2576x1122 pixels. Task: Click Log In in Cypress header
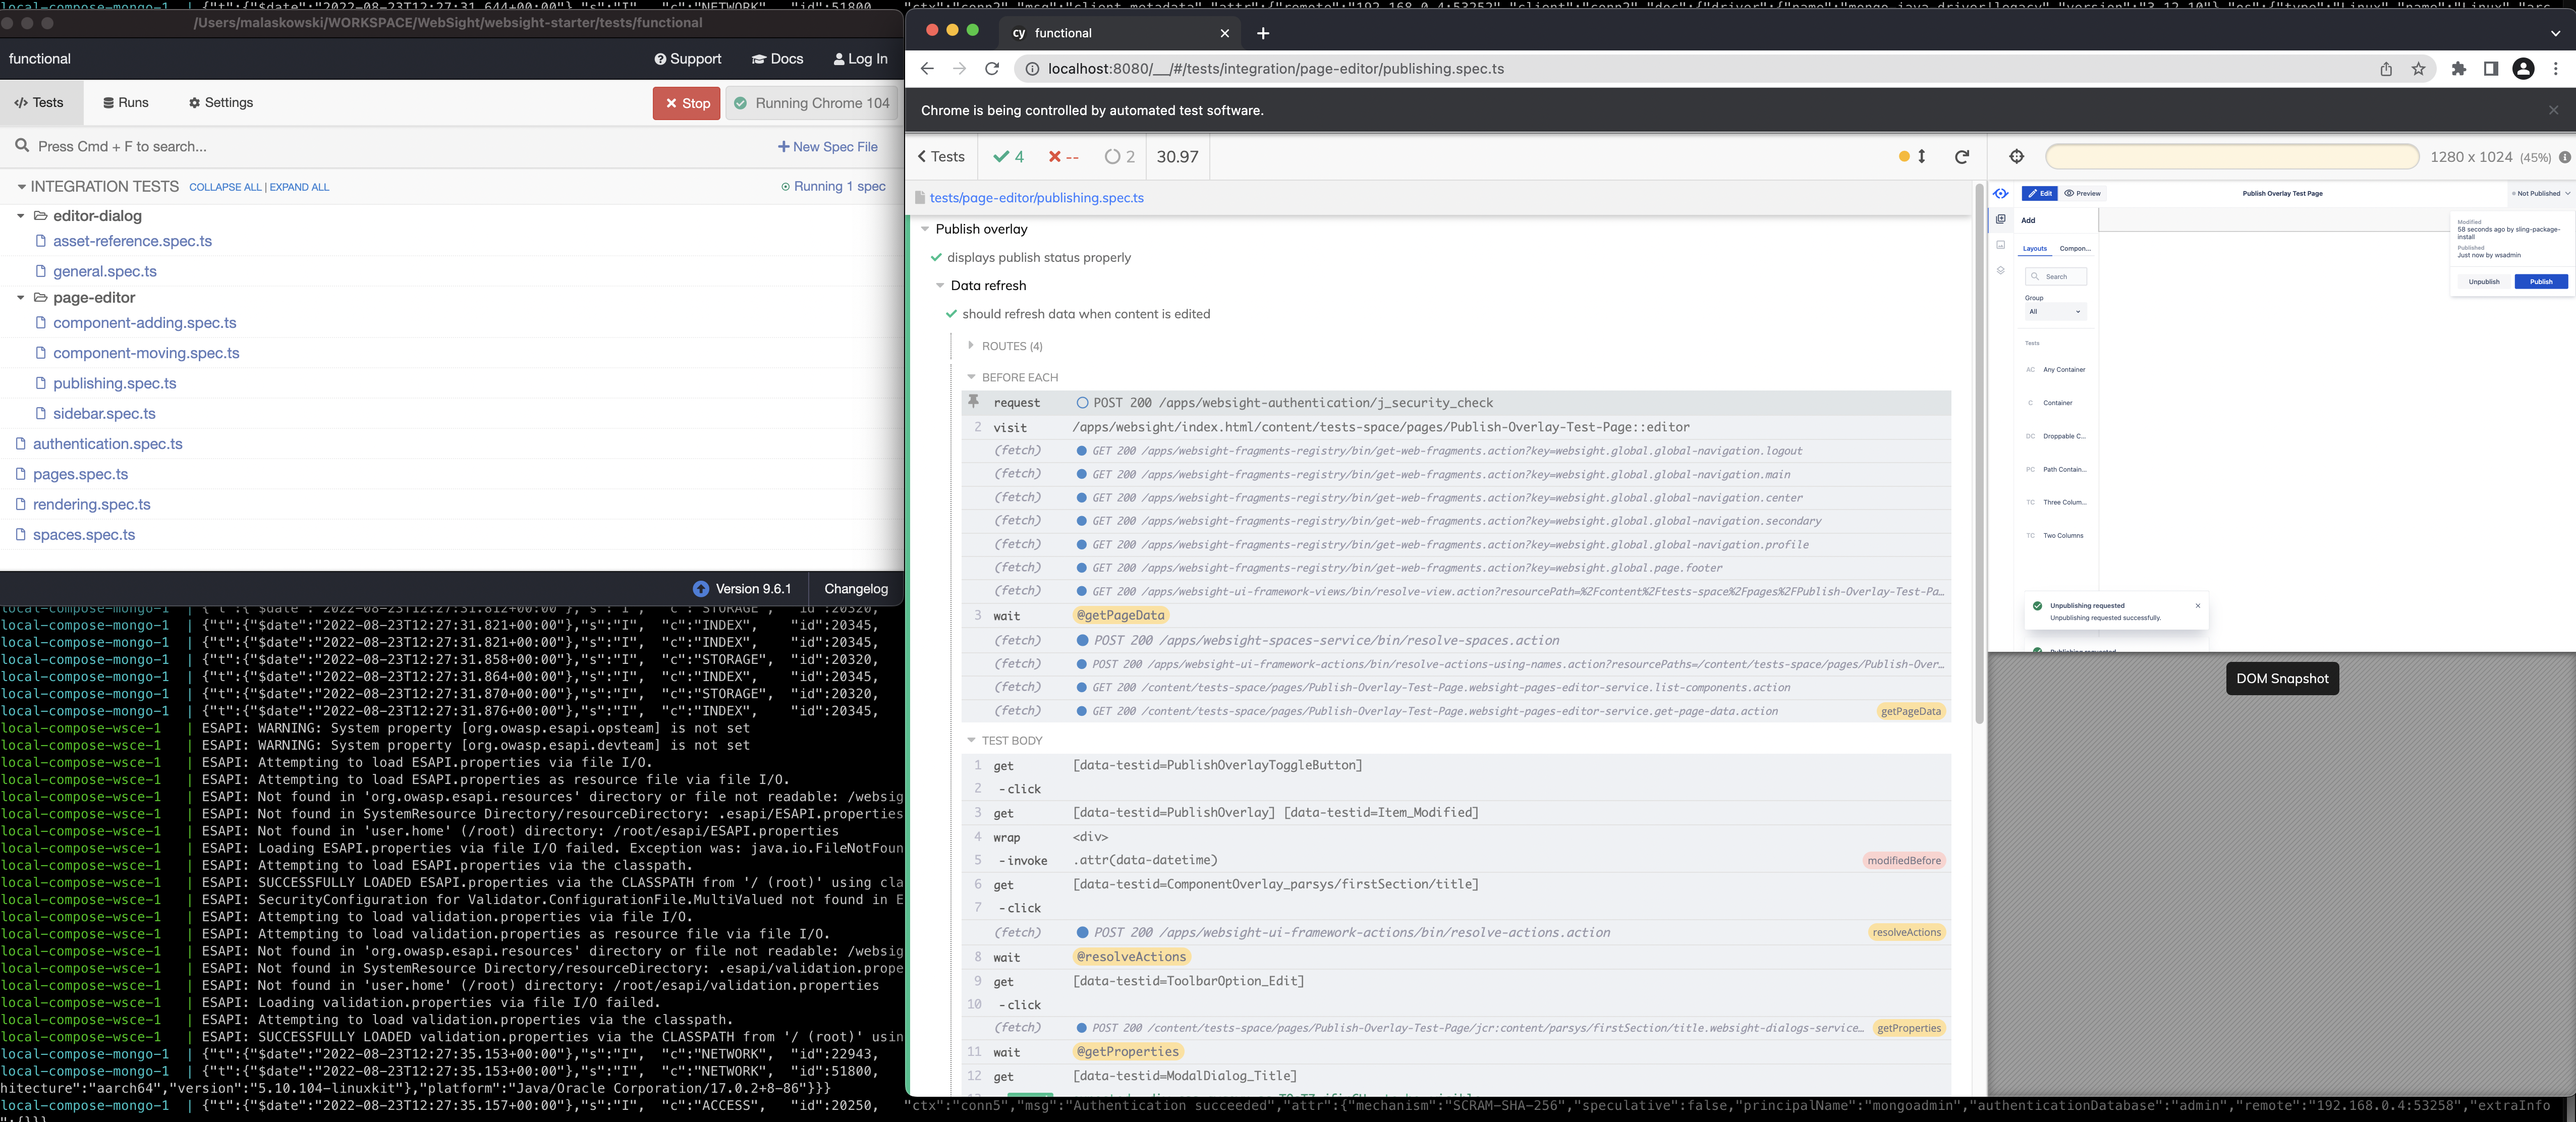click(860, 59)
